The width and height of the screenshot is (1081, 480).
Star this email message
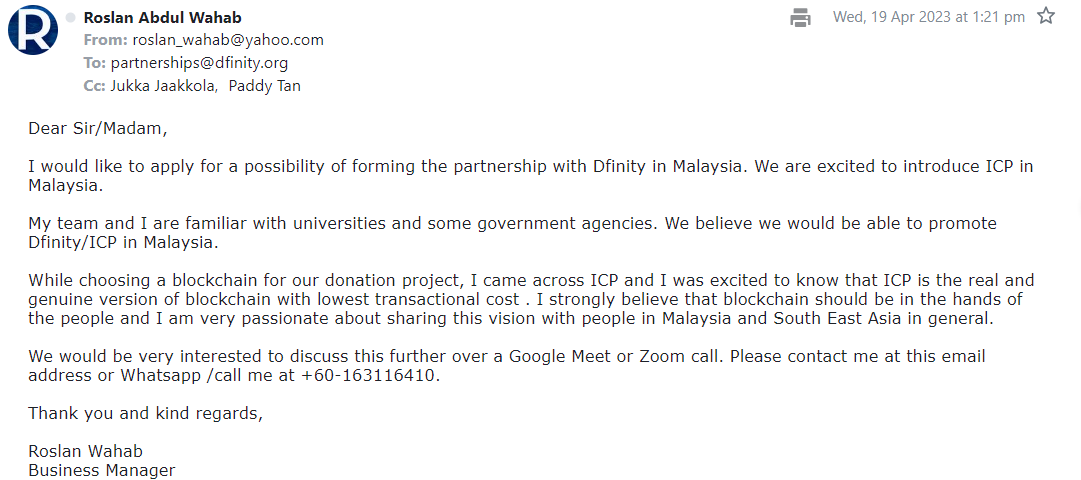[x=1046, y=16]
